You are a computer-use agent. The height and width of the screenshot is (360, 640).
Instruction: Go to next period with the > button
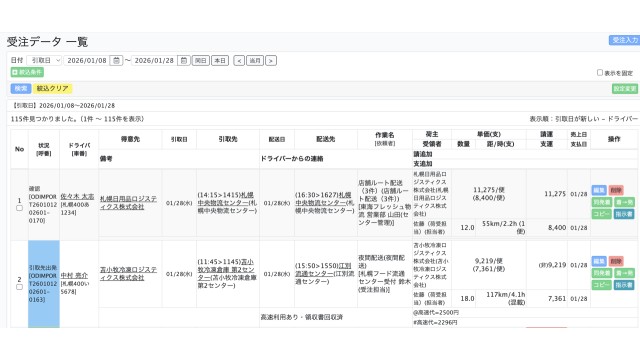[x=271, y=60]
